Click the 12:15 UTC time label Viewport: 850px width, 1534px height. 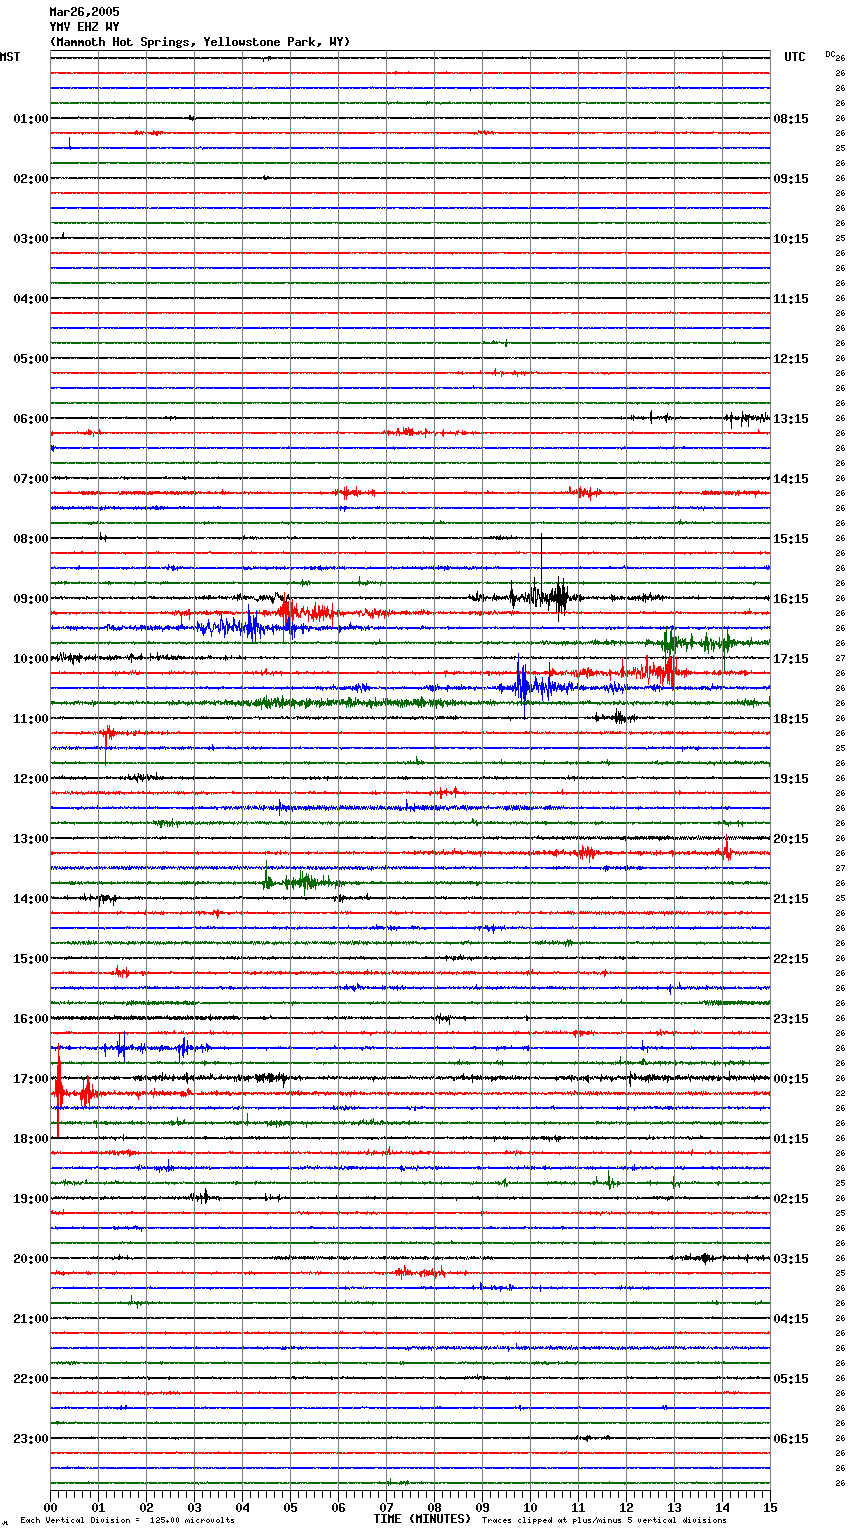click(x=791, y=359)
